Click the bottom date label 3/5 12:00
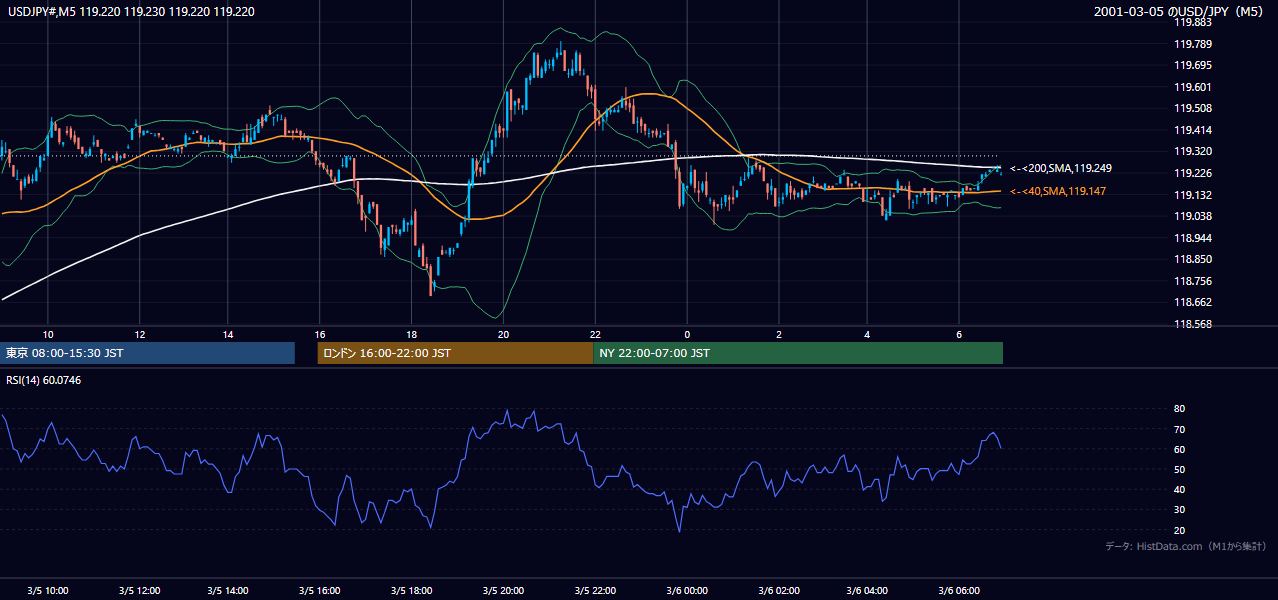The image size is (1278, 600). click(x=139, y=591)
